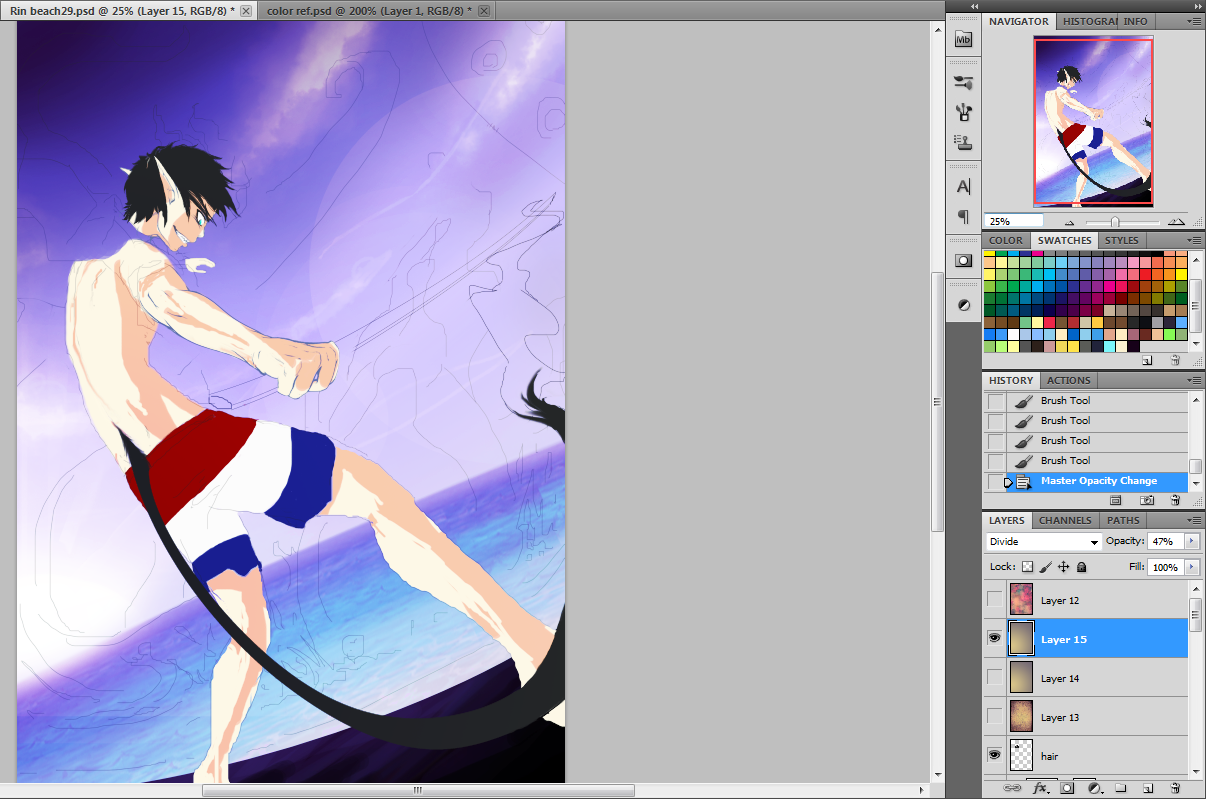The height and width of the screenshot is (799, 1206).
Task: Click the Navigator zoom percentage field
Action: pyautogui.click(x=1014, y=221)
